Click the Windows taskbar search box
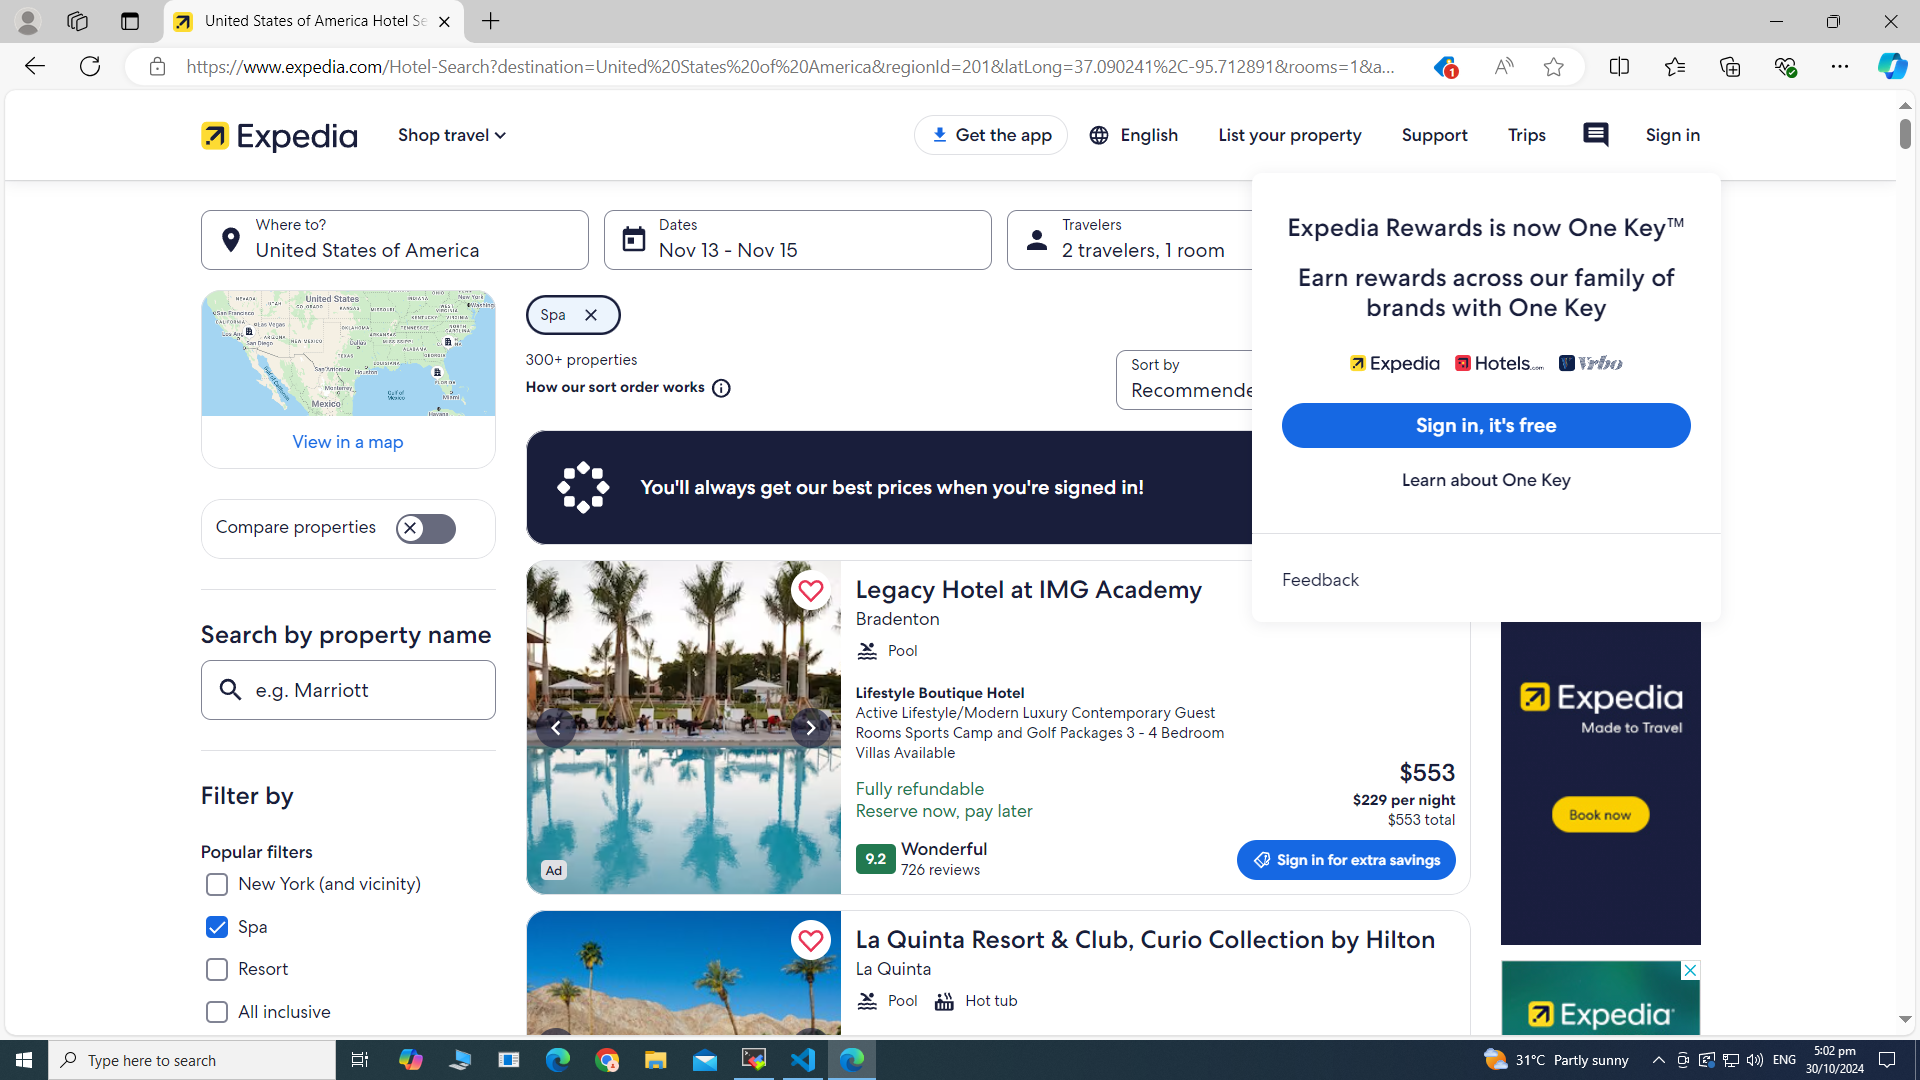The width and height of the screenshot is (1920, 1080). [x=192, y=1060]
